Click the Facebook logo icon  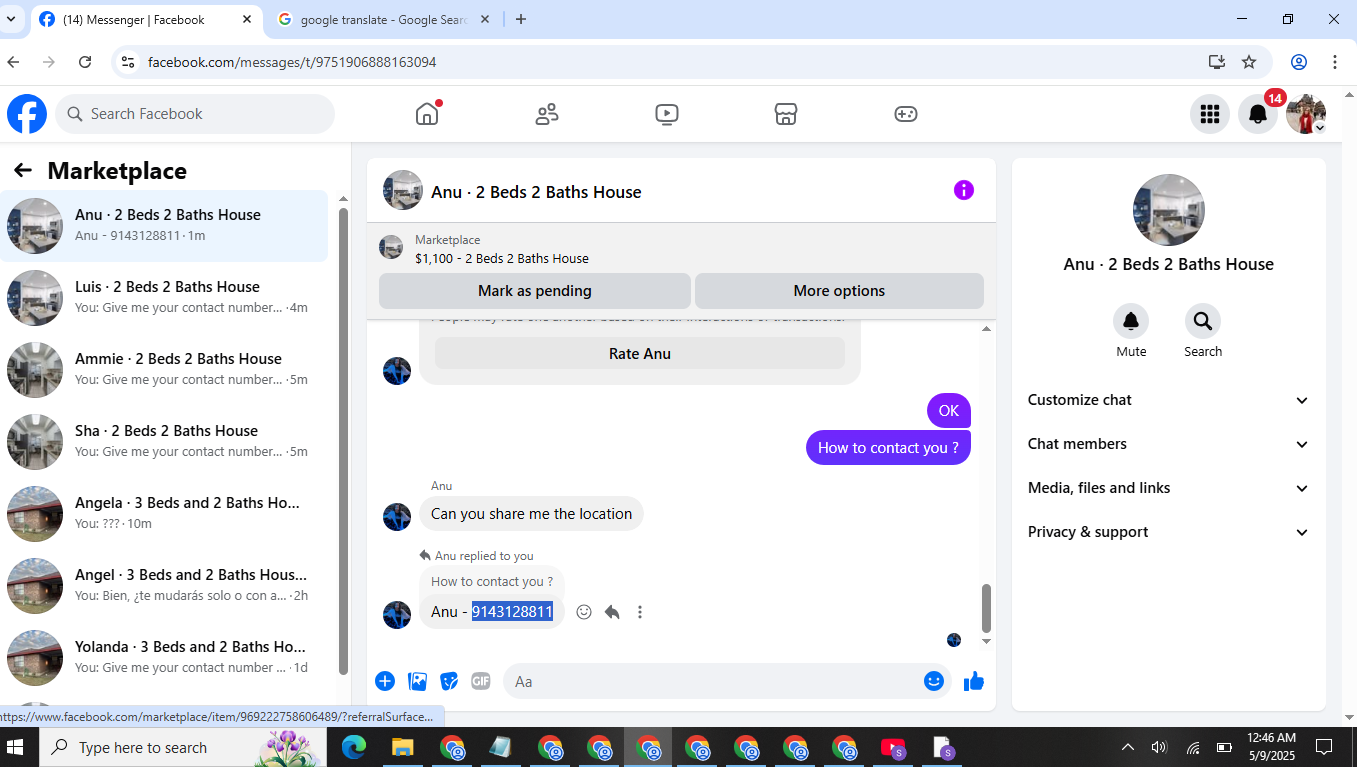27,114
